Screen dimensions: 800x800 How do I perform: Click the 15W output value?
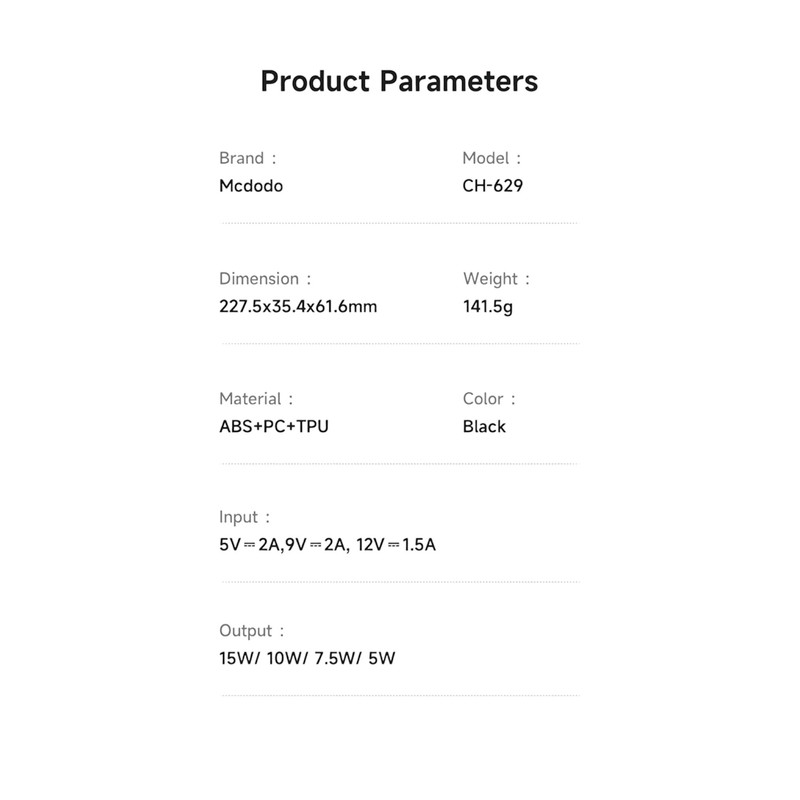coord(236,659)
